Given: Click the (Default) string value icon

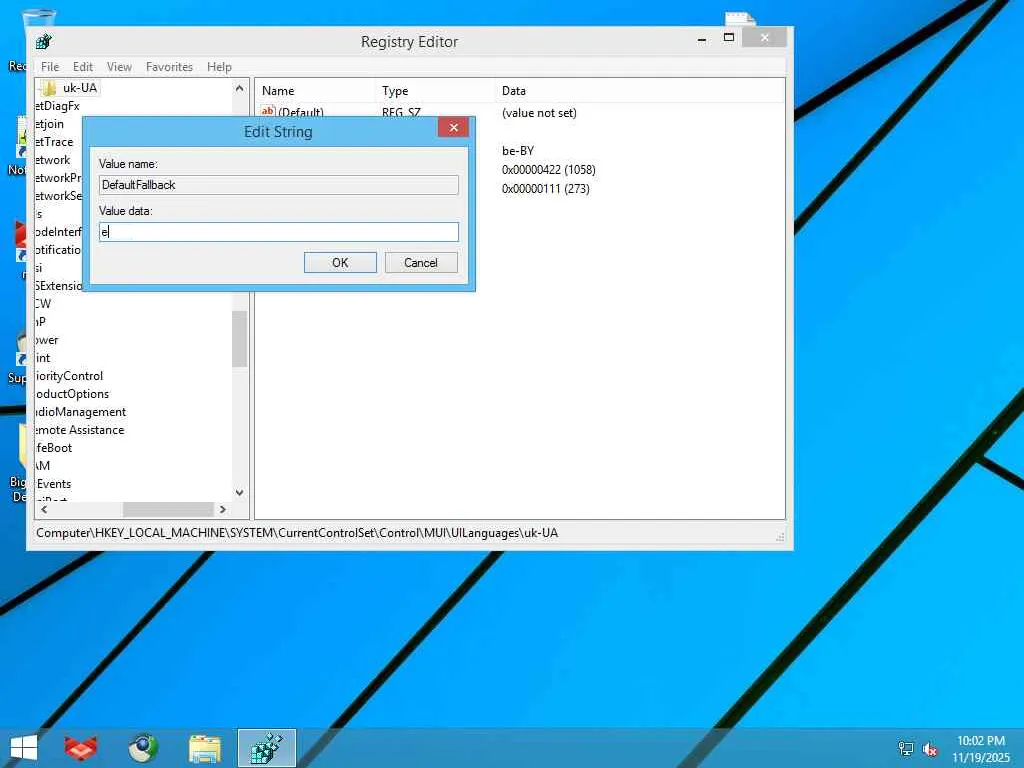Looking at the screenshot, I should click(268, 112).
